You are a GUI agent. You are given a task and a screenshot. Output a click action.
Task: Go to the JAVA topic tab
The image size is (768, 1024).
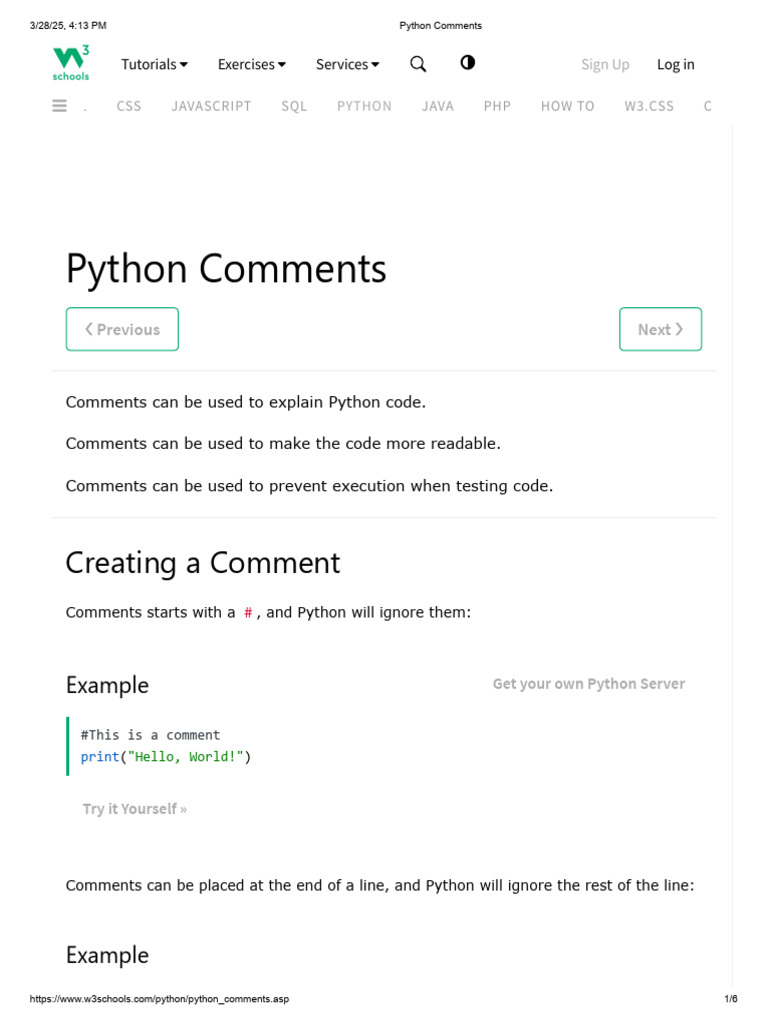[x=437, y=106]
